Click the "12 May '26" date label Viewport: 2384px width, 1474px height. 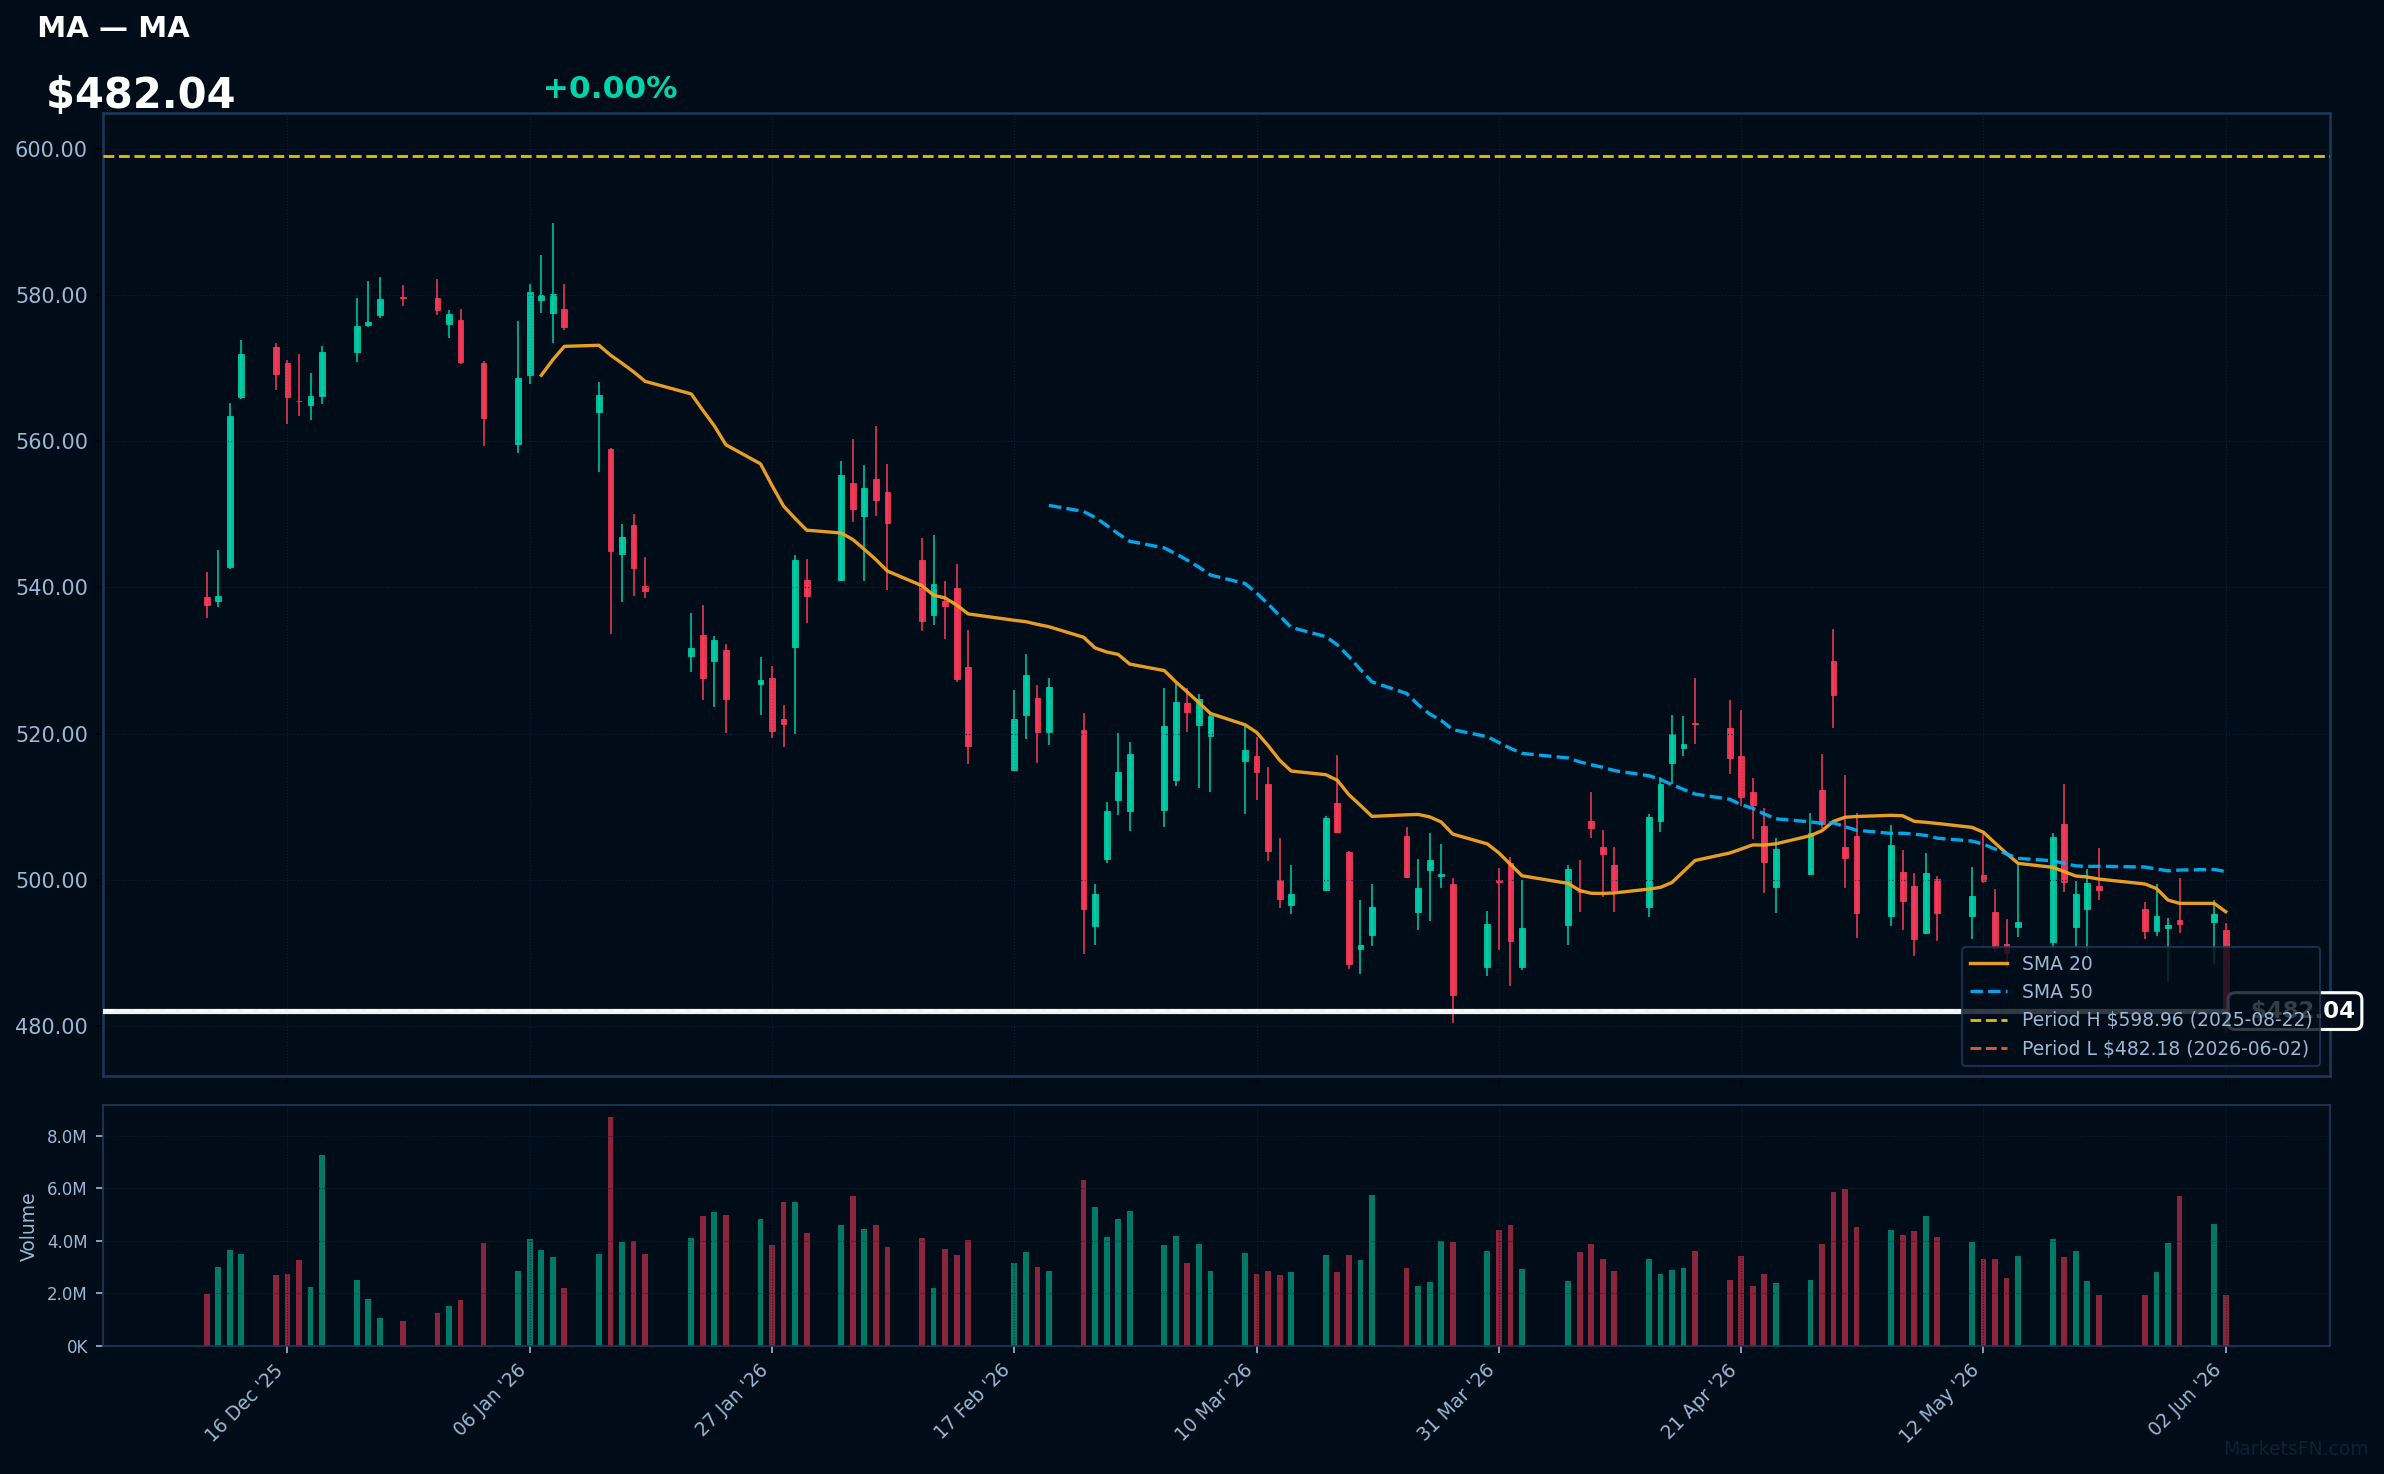pyautogui.click(x=1939, y=1403)
